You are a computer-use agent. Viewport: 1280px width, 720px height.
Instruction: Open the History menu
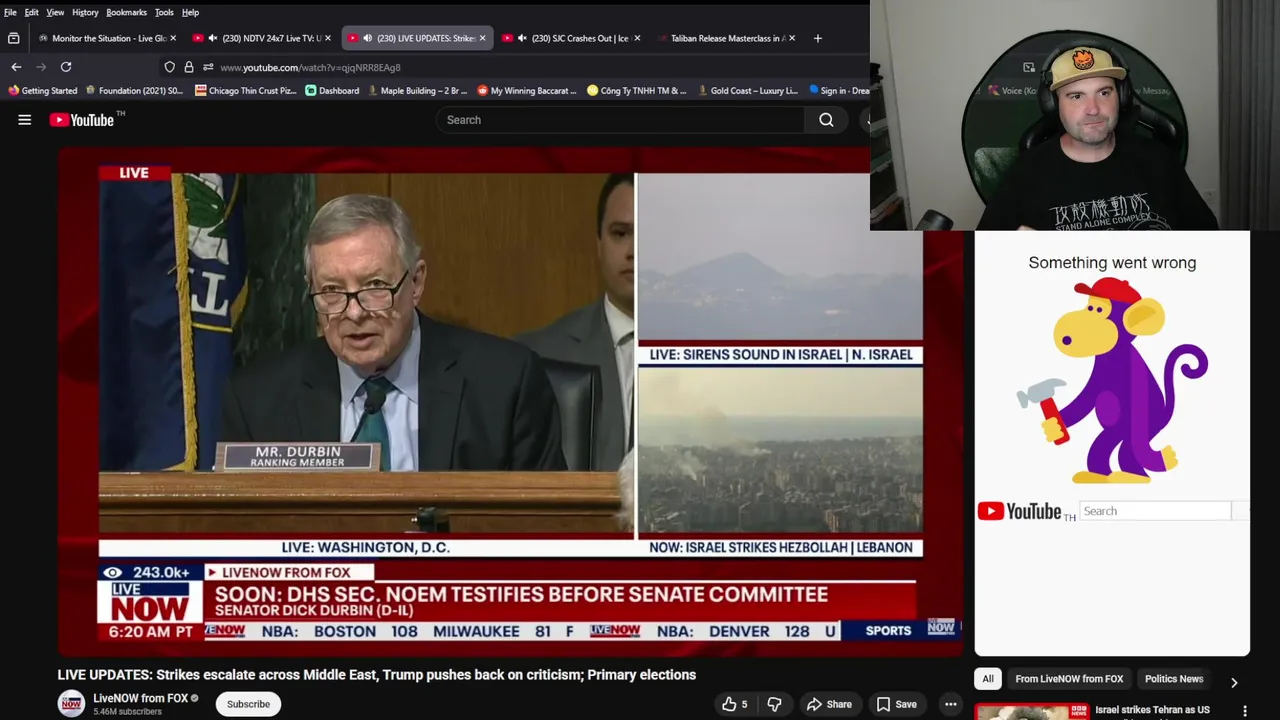coord(85,12)
